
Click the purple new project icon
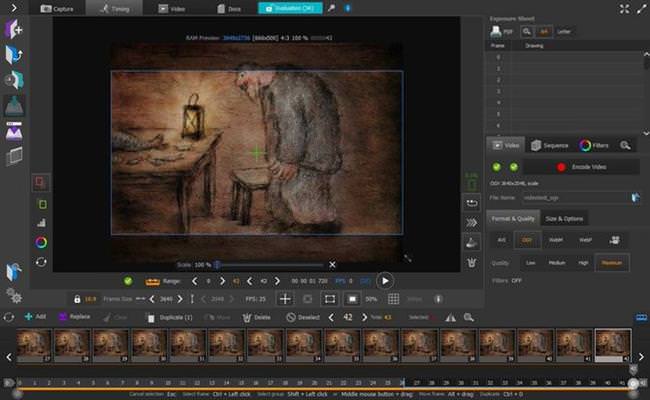coord(13,29)
